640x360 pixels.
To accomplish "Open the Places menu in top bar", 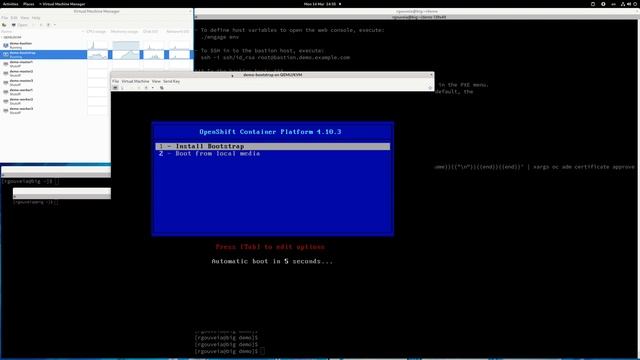I will pos(29,4).
